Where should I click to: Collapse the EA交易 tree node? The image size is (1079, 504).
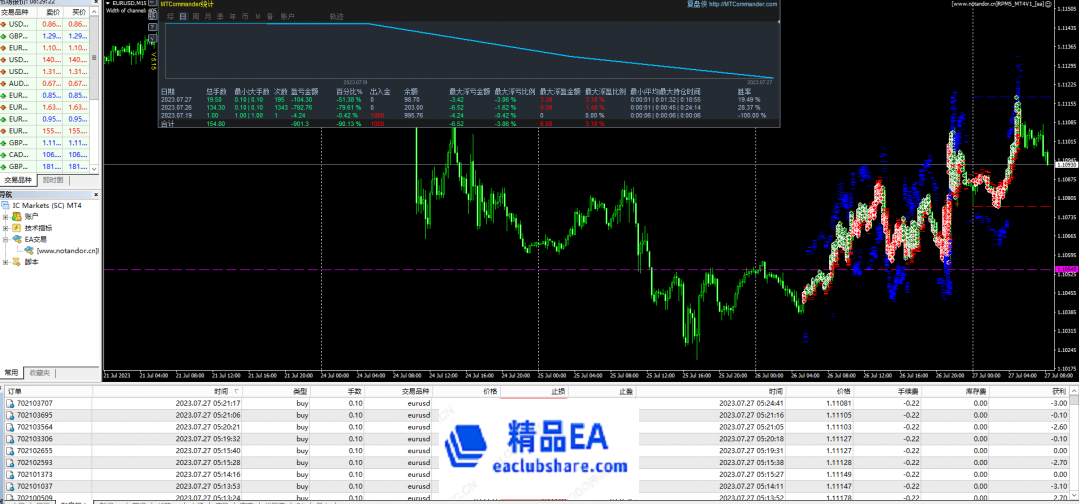click(6, 239)
